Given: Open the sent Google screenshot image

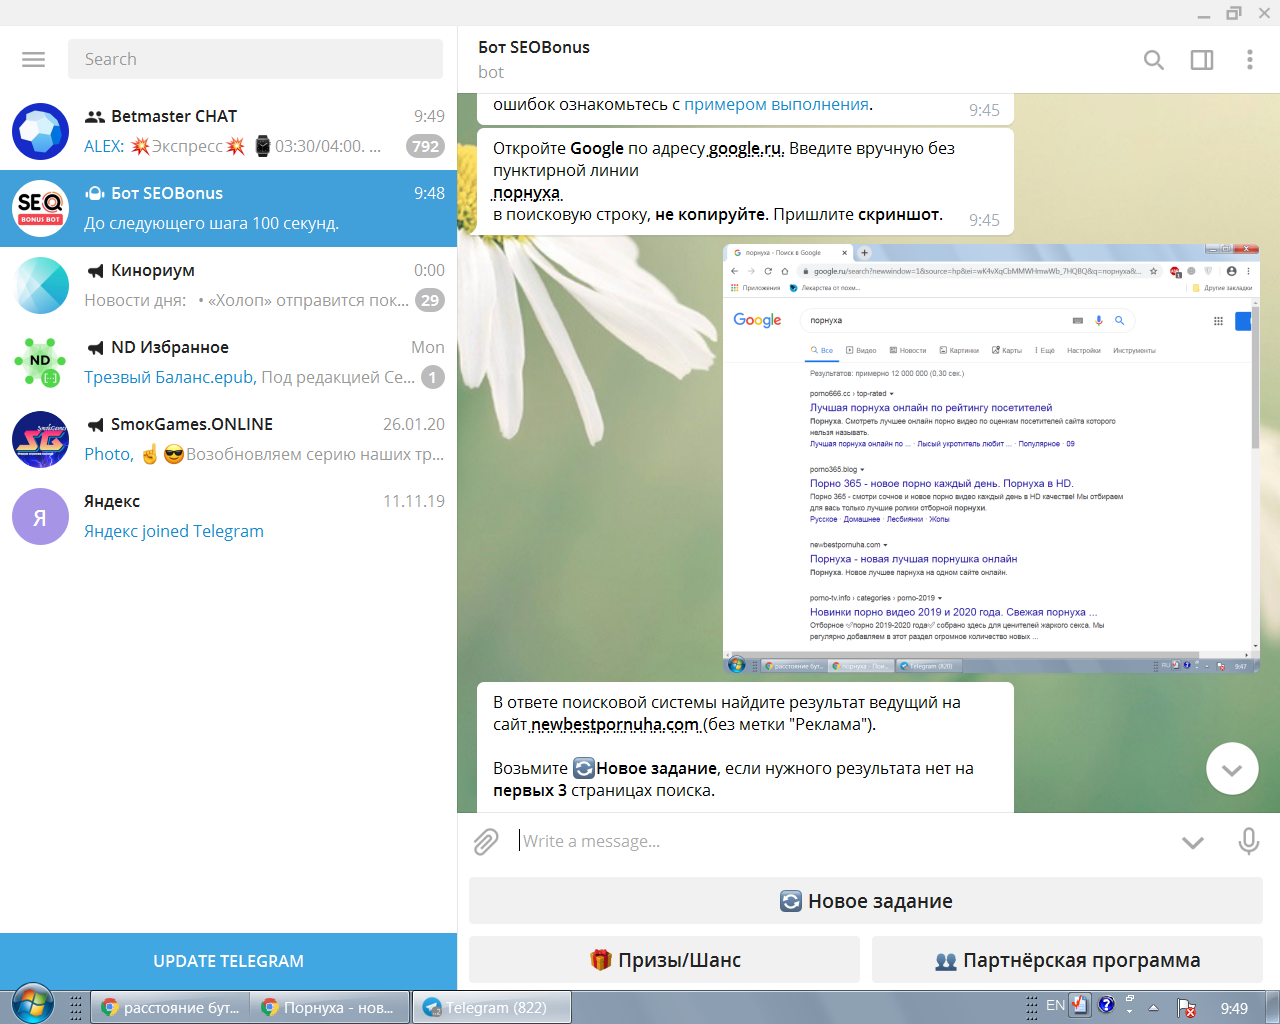Looking at the screenshot, I should click(991, 458).
